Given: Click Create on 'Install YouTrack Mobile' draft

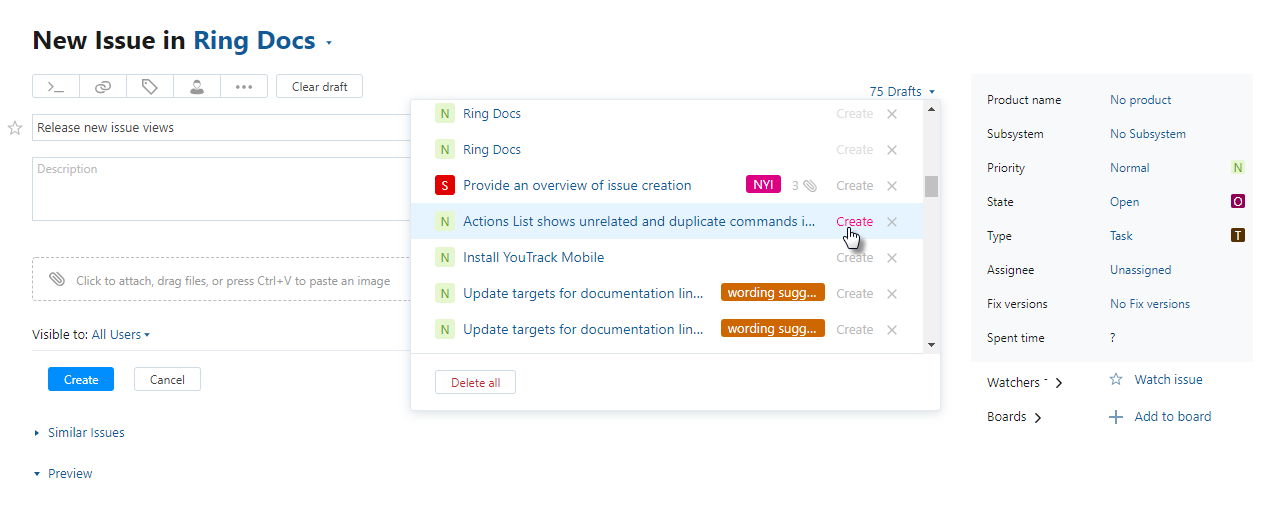Looking at the screenshot, I should (855, 258).
